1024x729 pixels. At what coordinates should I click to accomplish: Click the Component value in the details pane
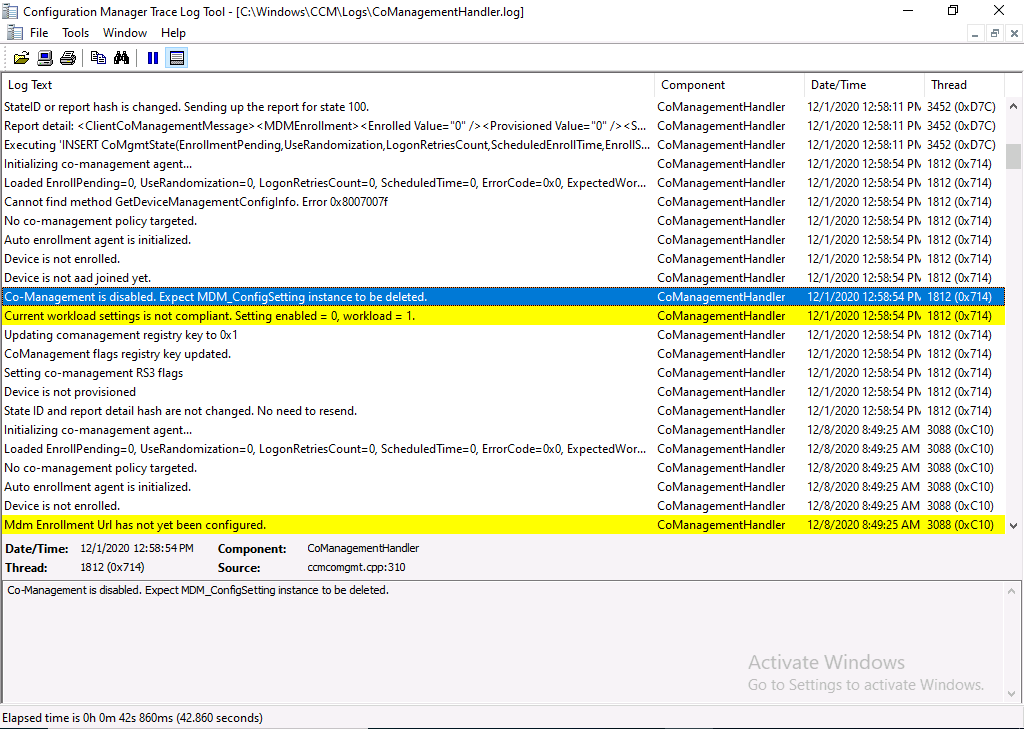[363, 549]
